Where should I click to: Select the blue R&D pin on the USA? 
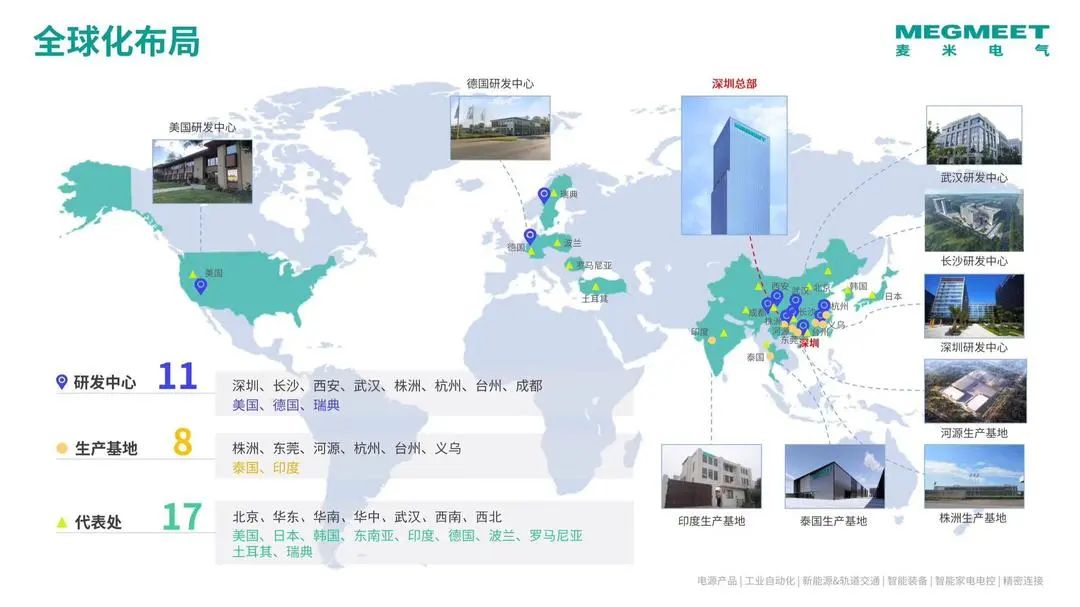click(200, 286)
